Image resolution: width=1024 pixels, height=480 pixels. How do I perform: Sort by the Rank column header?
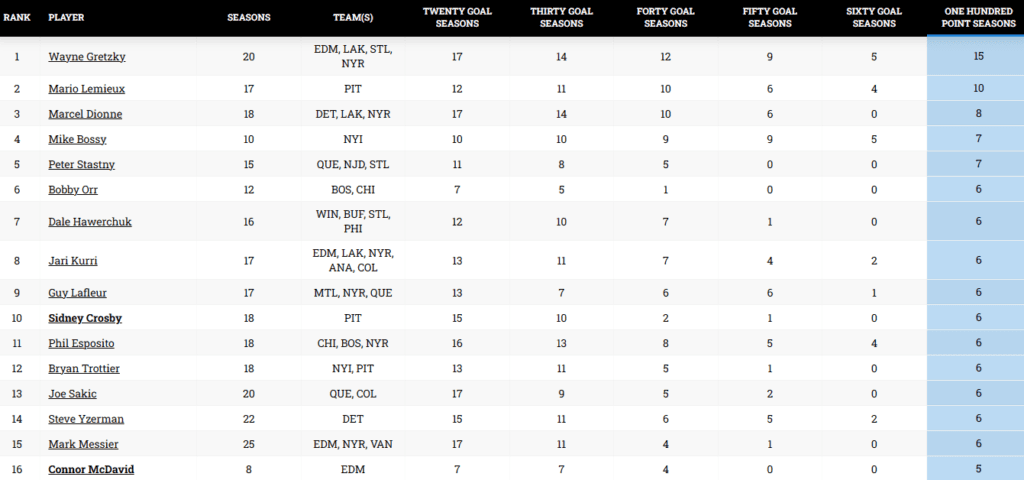17,18
